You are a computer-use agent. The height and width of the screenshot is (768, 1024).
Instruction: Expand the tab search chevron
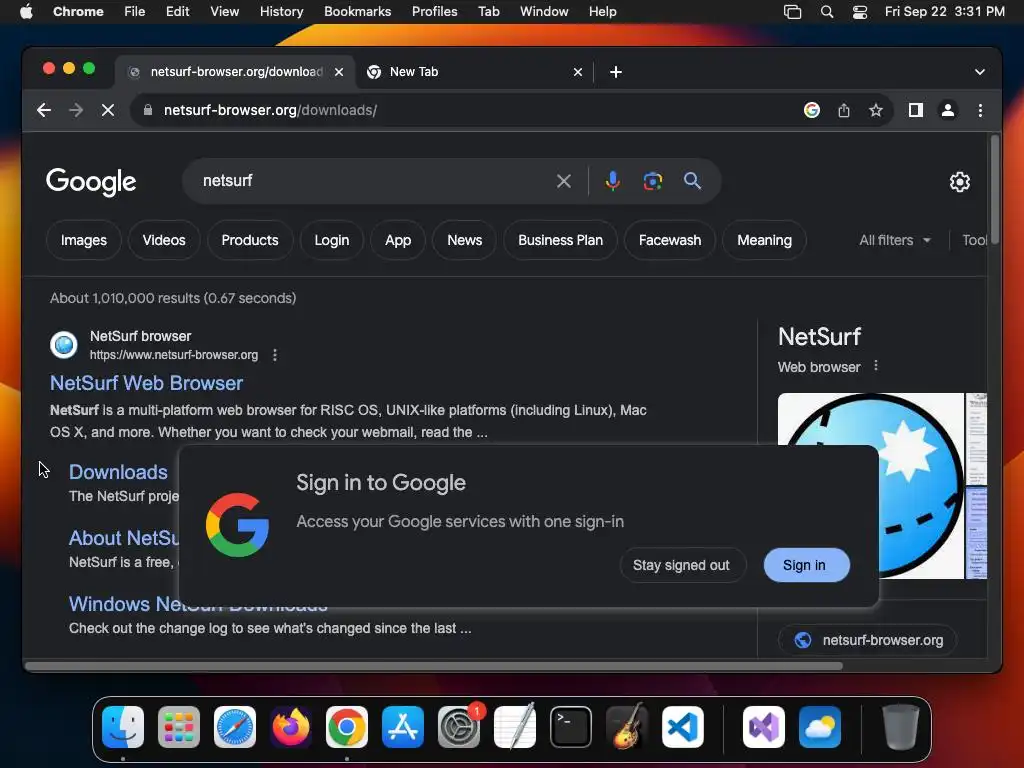click(x=980, y=72)
